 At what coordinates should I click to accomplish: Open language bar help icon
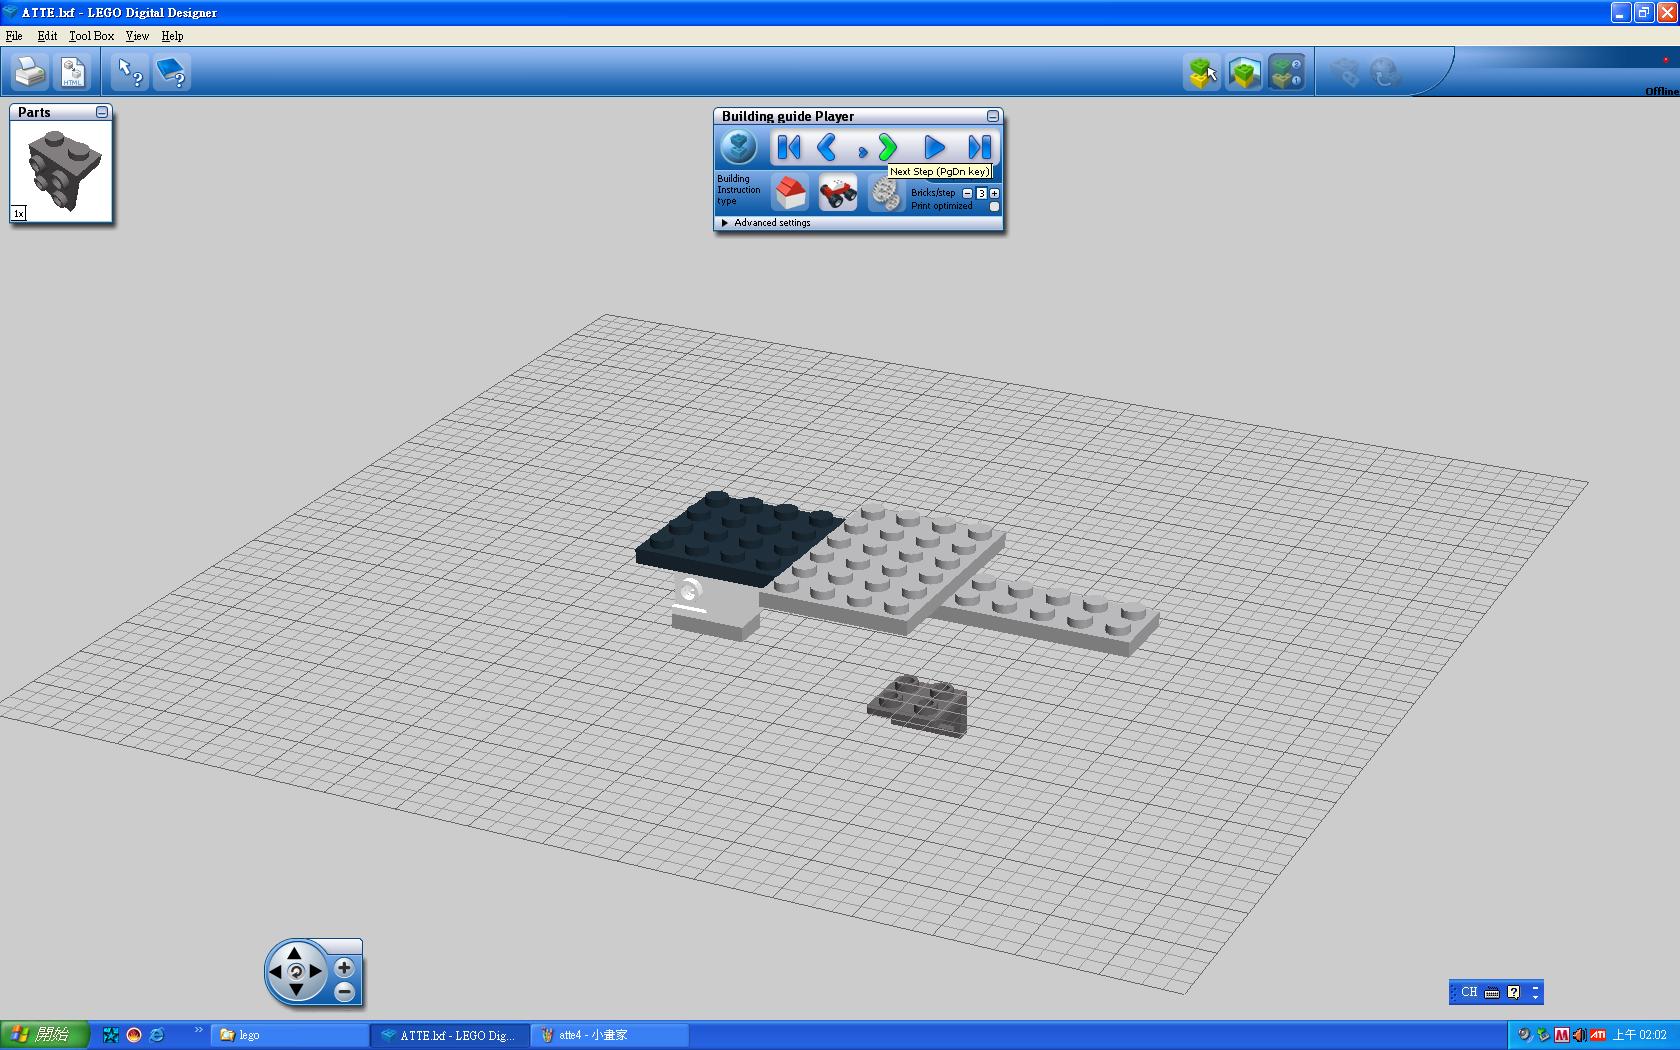click(x=1513, y=992)
